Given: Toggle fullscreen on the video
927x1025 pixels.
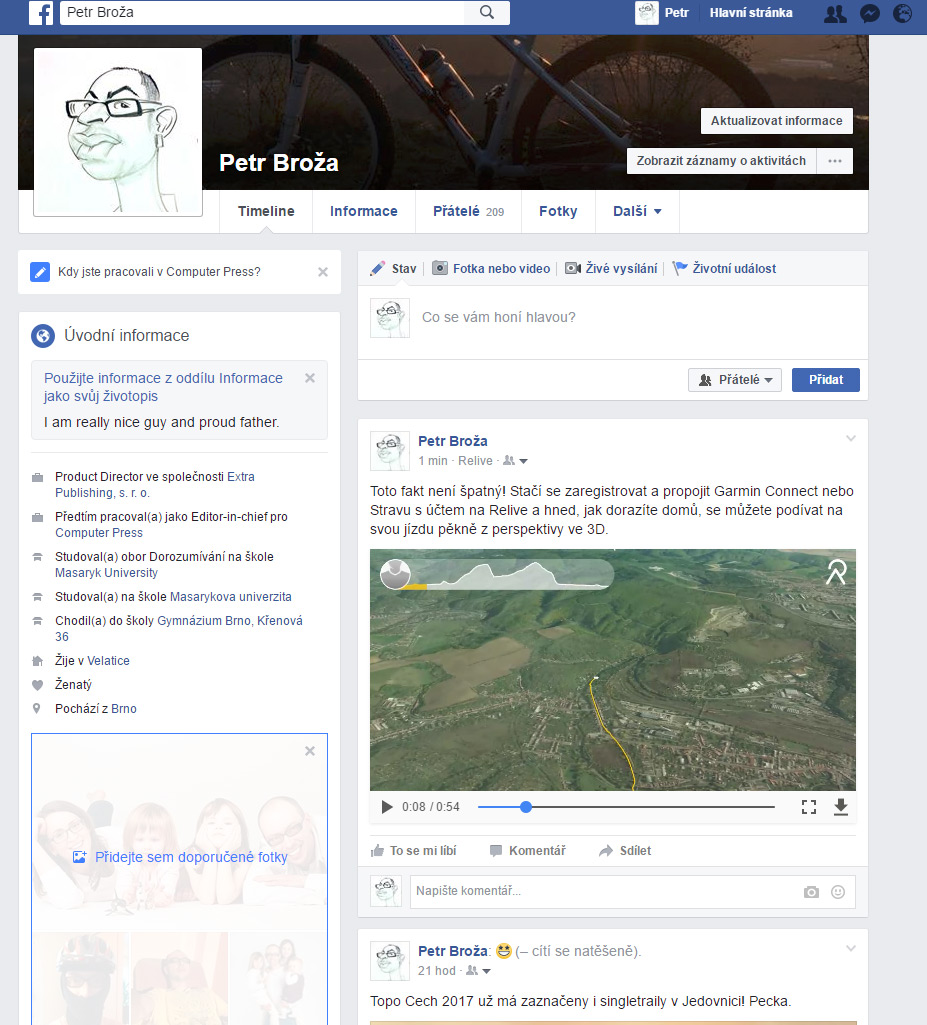Looking at the screenshot, I should tap(809, 807).
